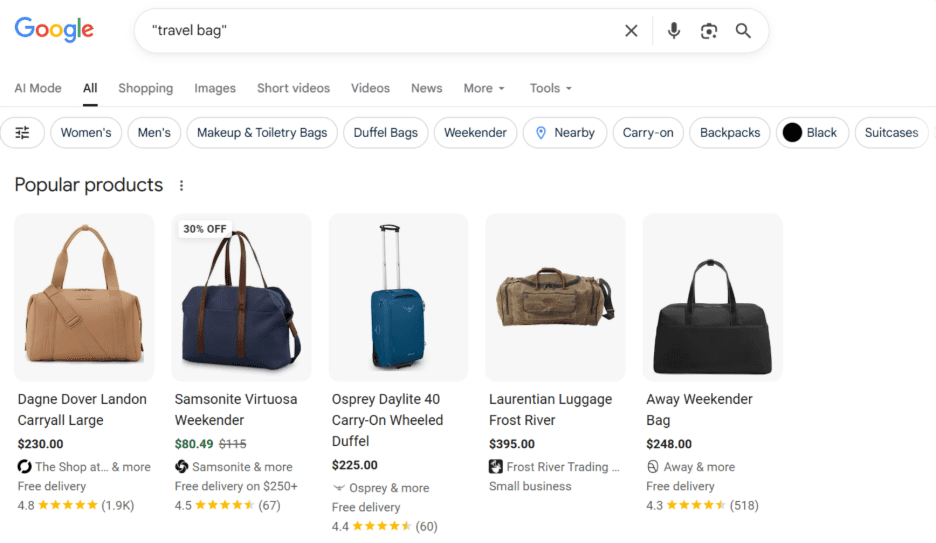Open Osprey Daylite 40 Carry-On title link
The height and width of the screenshot is (543, 936).
point(387,420)
